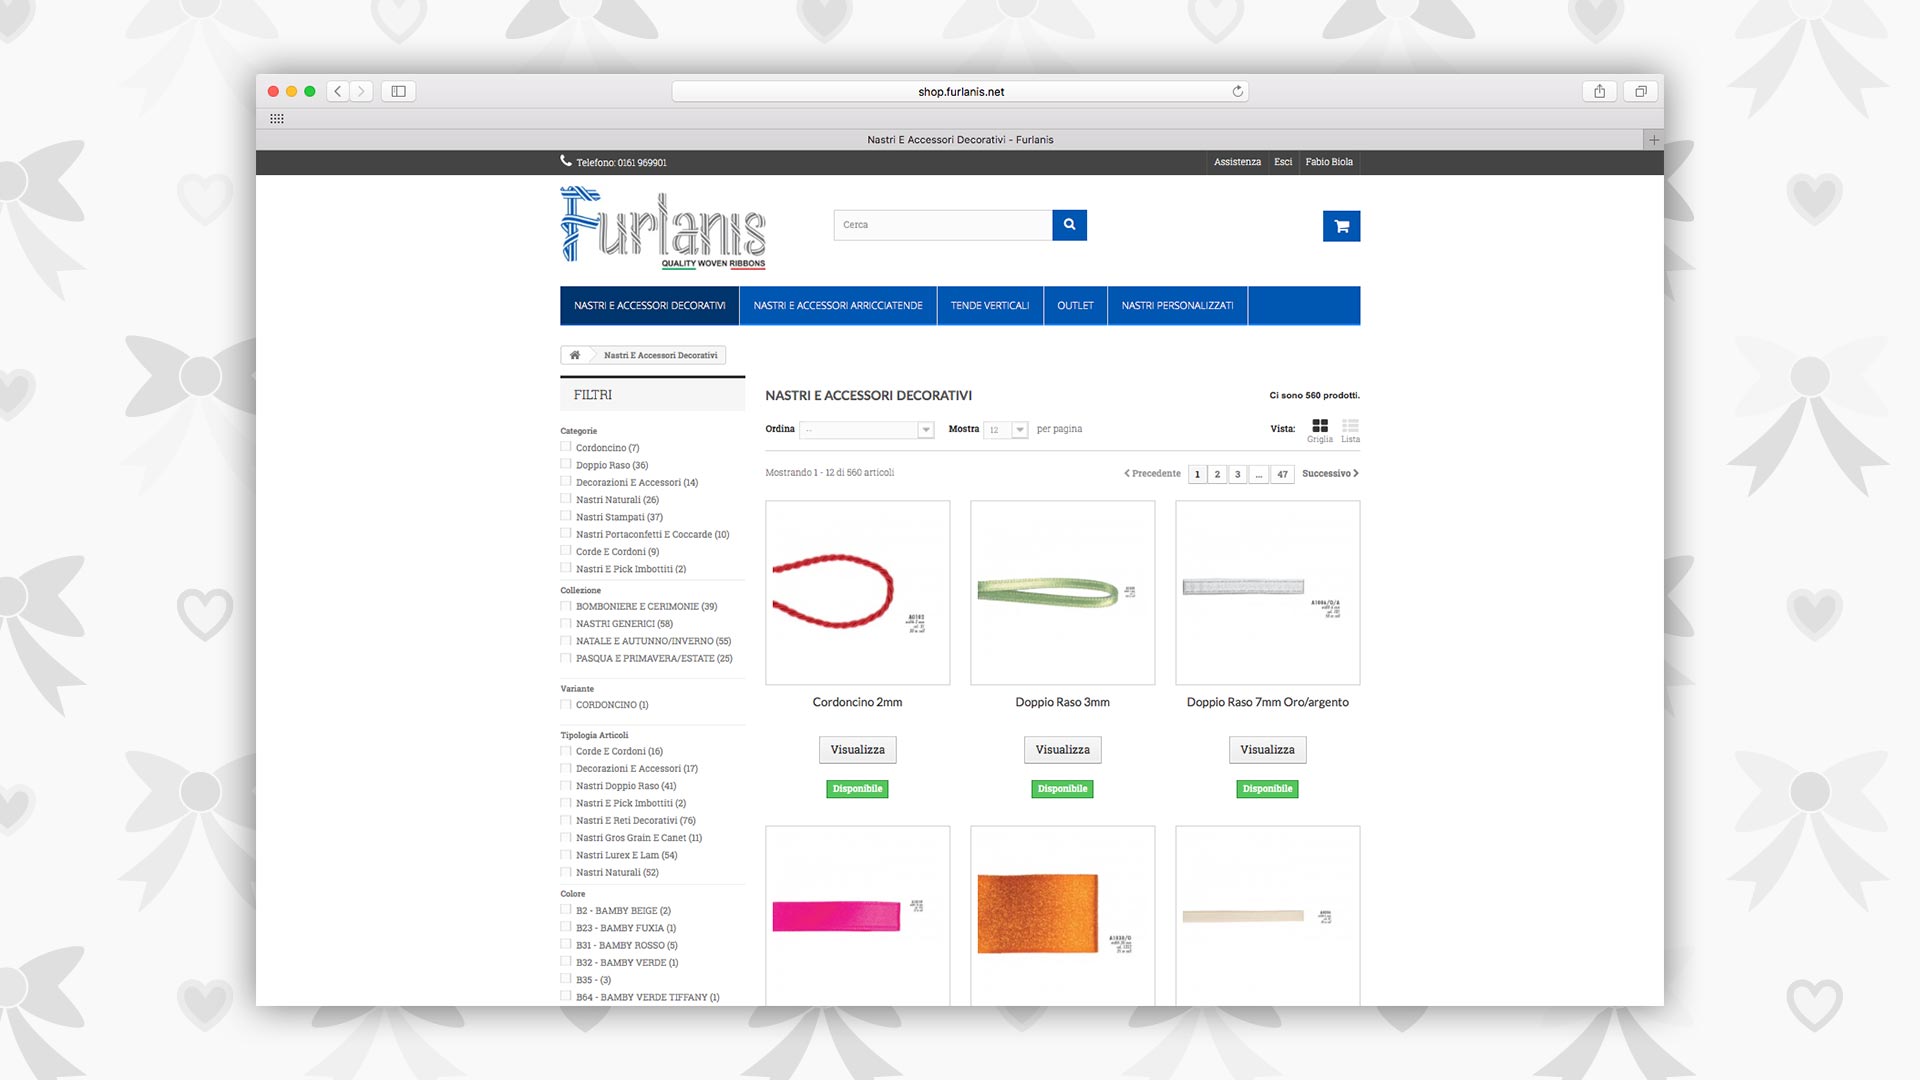
Task: Tick B2 - BAMBY BEIGE (2) color
Action: click(x=566, y=910)
